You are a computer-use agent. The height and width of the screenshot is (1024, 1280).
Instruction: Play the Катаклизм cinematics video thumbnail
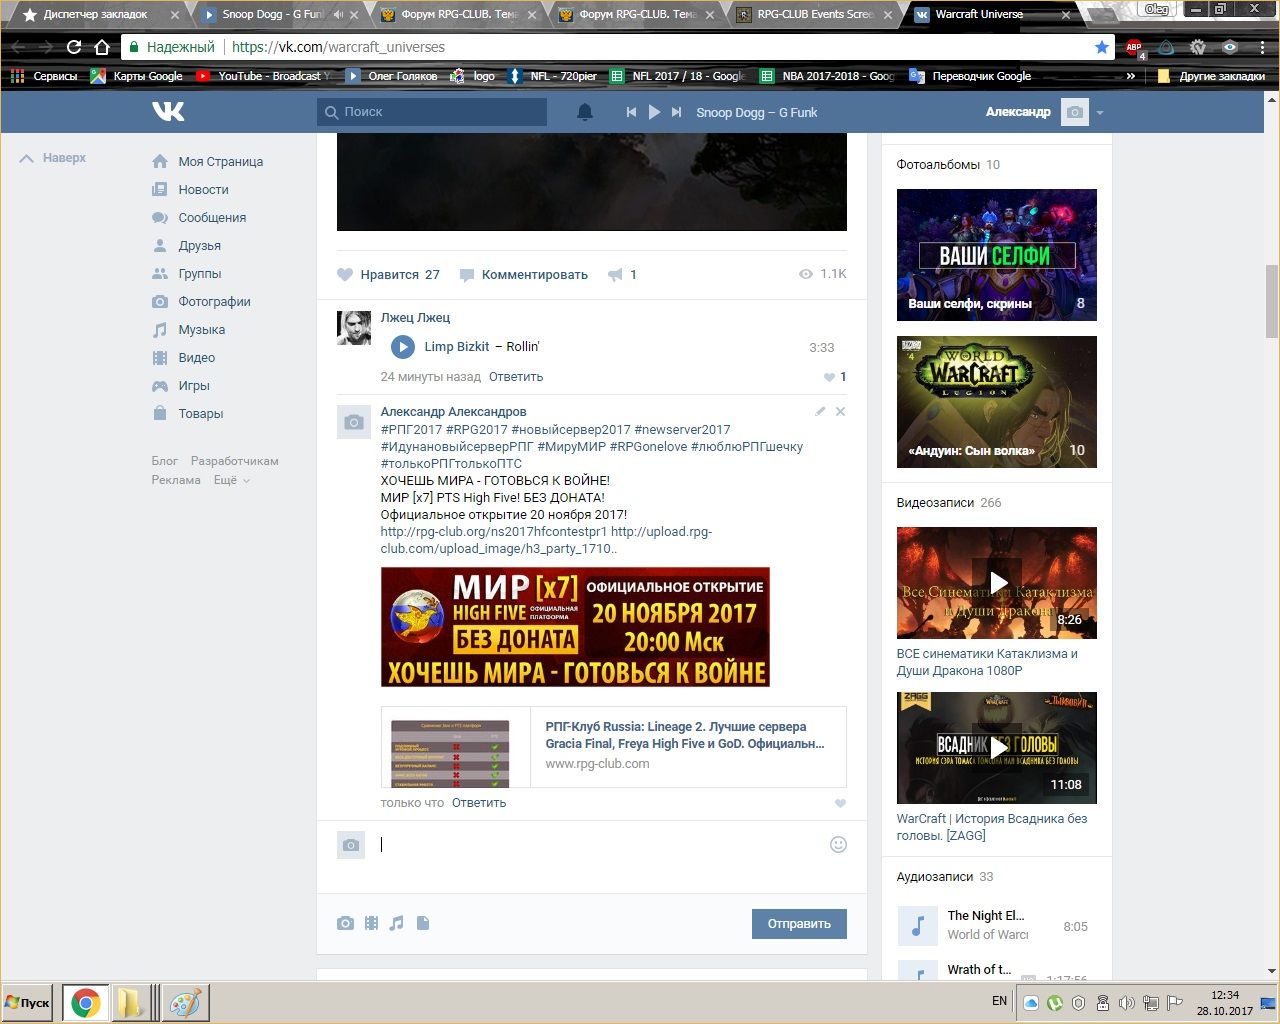pyautogui.click(x=997, y=582)
